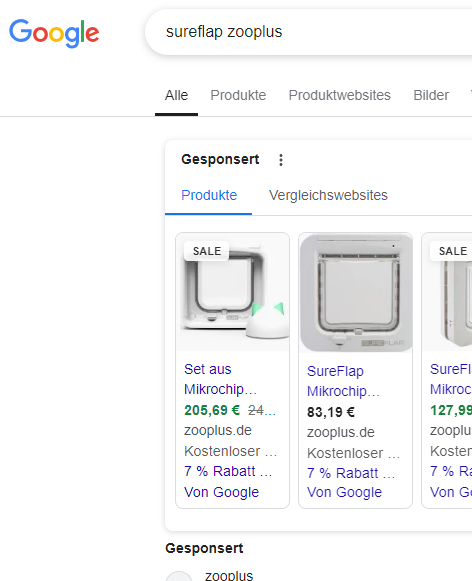Click 'Von Google' under the second product

click(344, 492)
